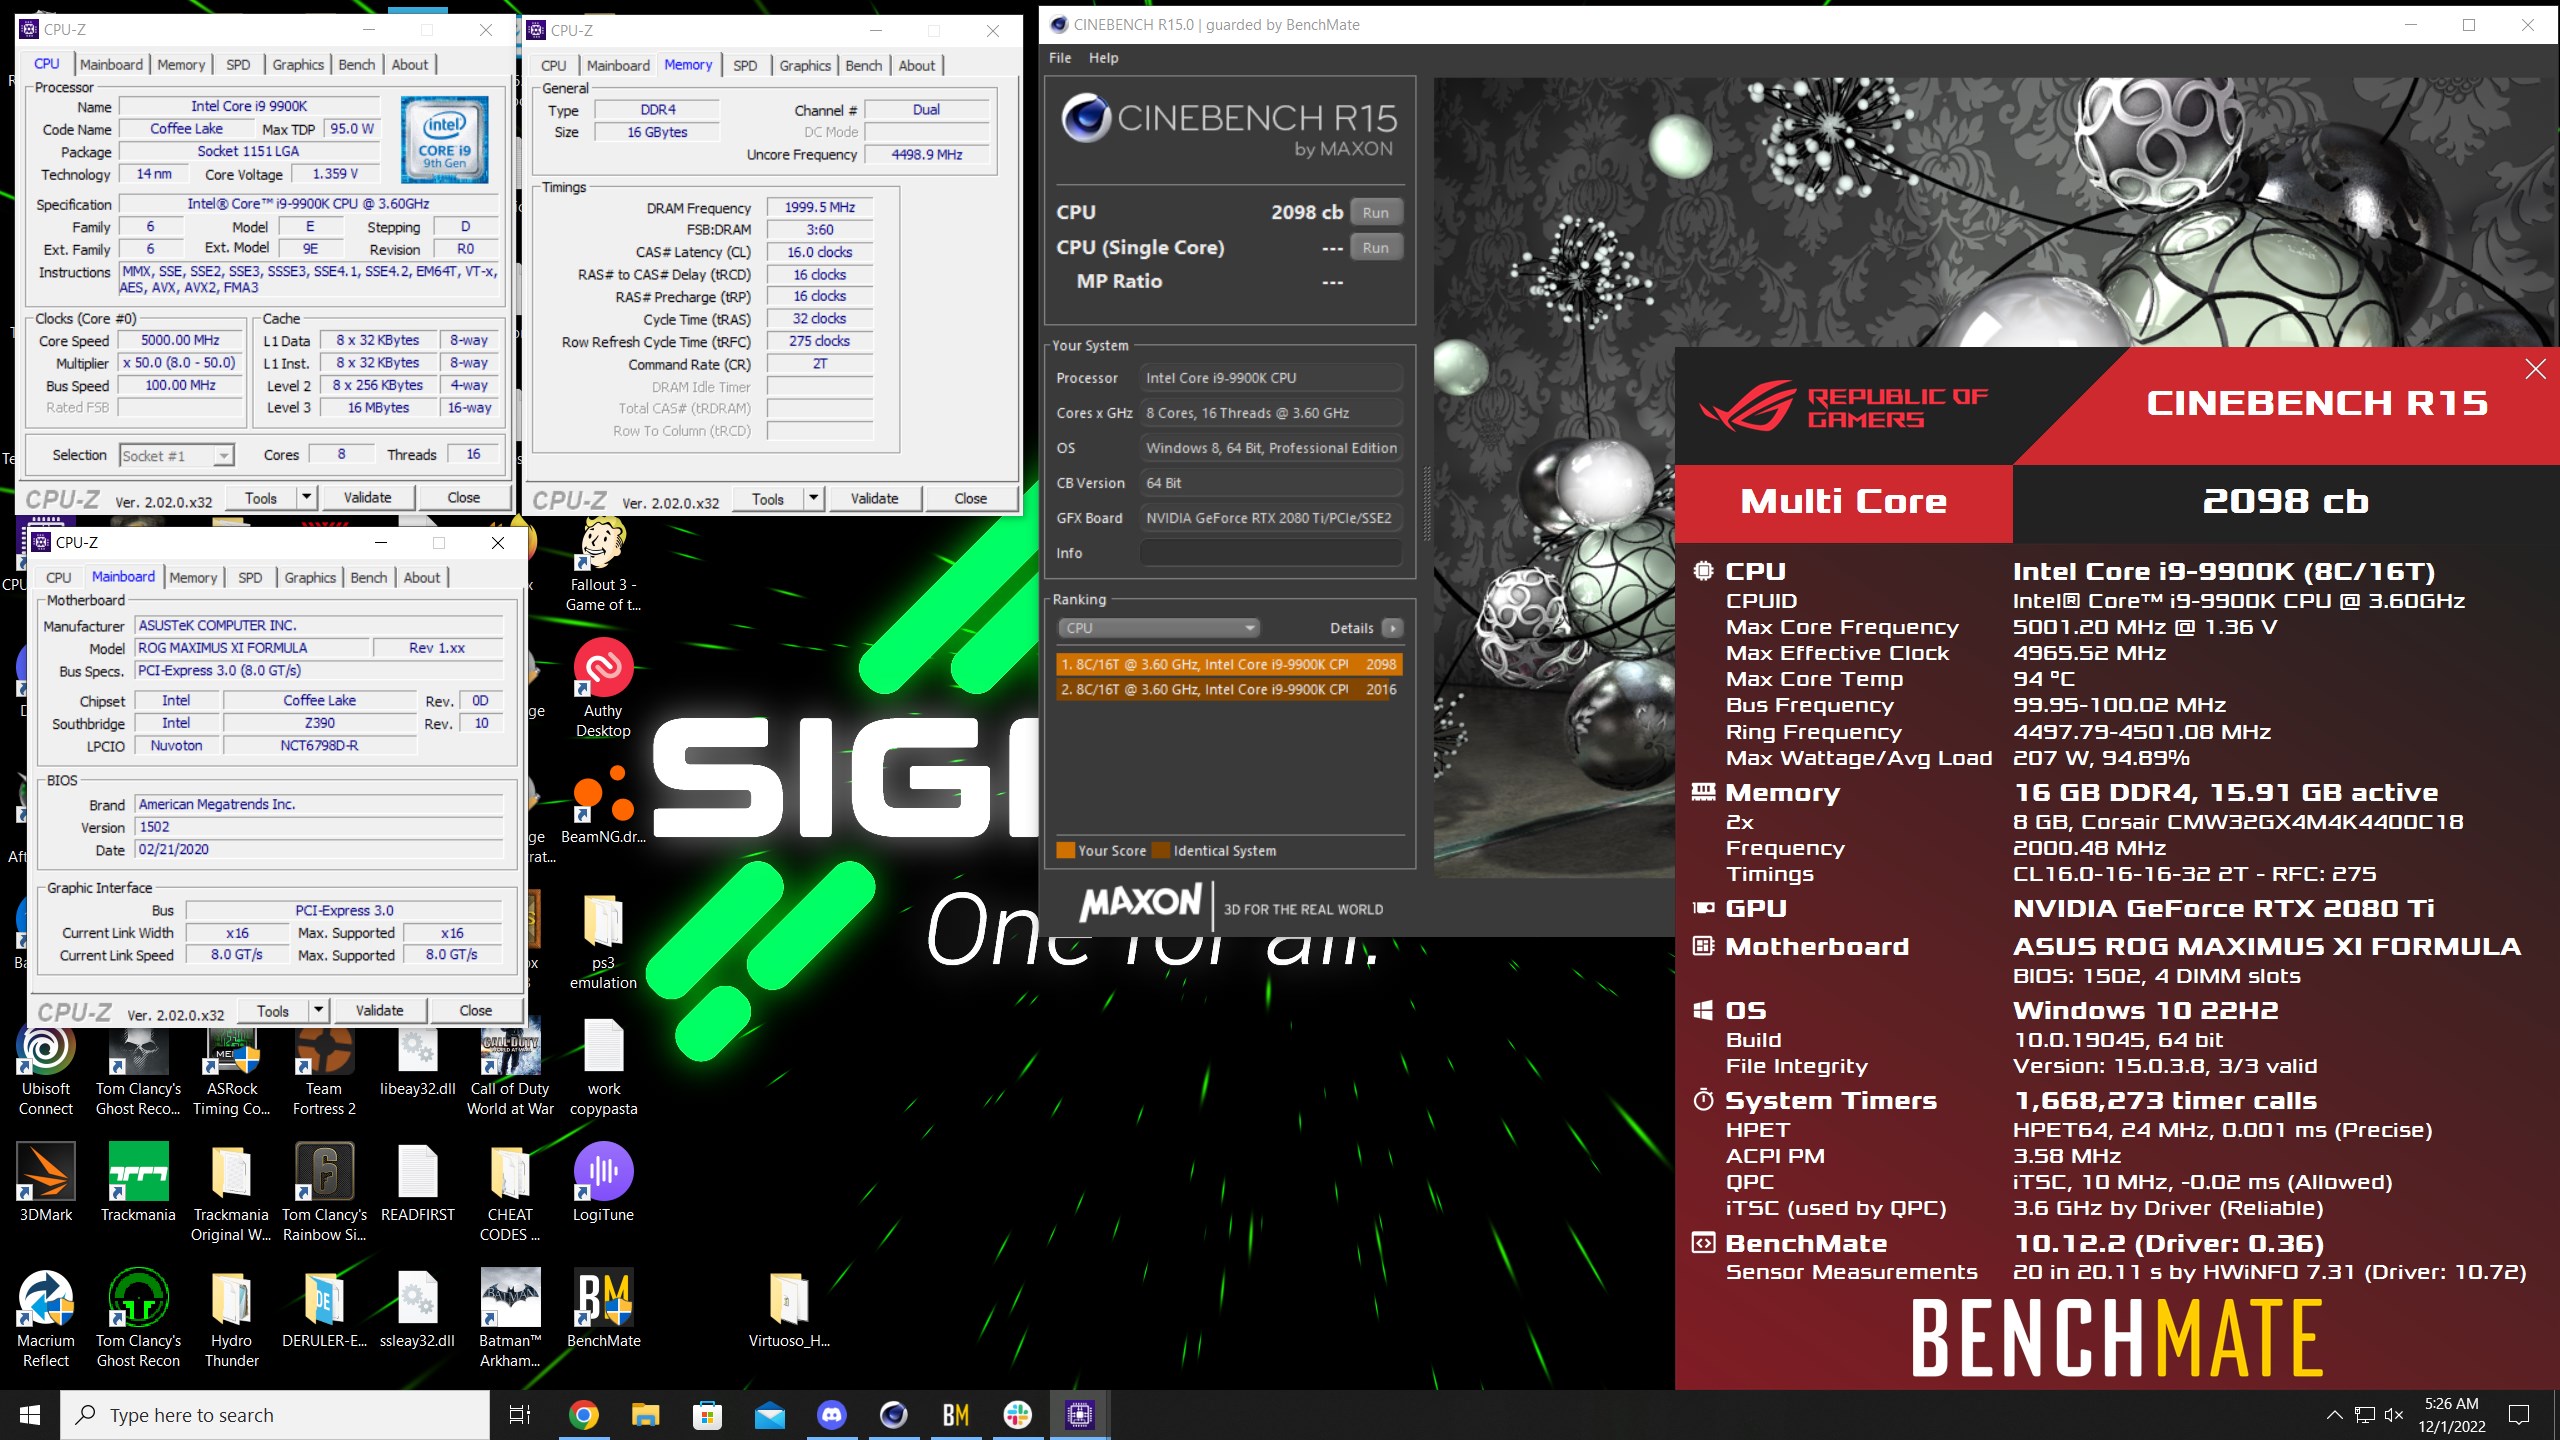Launch the Trackmania desktop shortcut

pos(138,1184)
